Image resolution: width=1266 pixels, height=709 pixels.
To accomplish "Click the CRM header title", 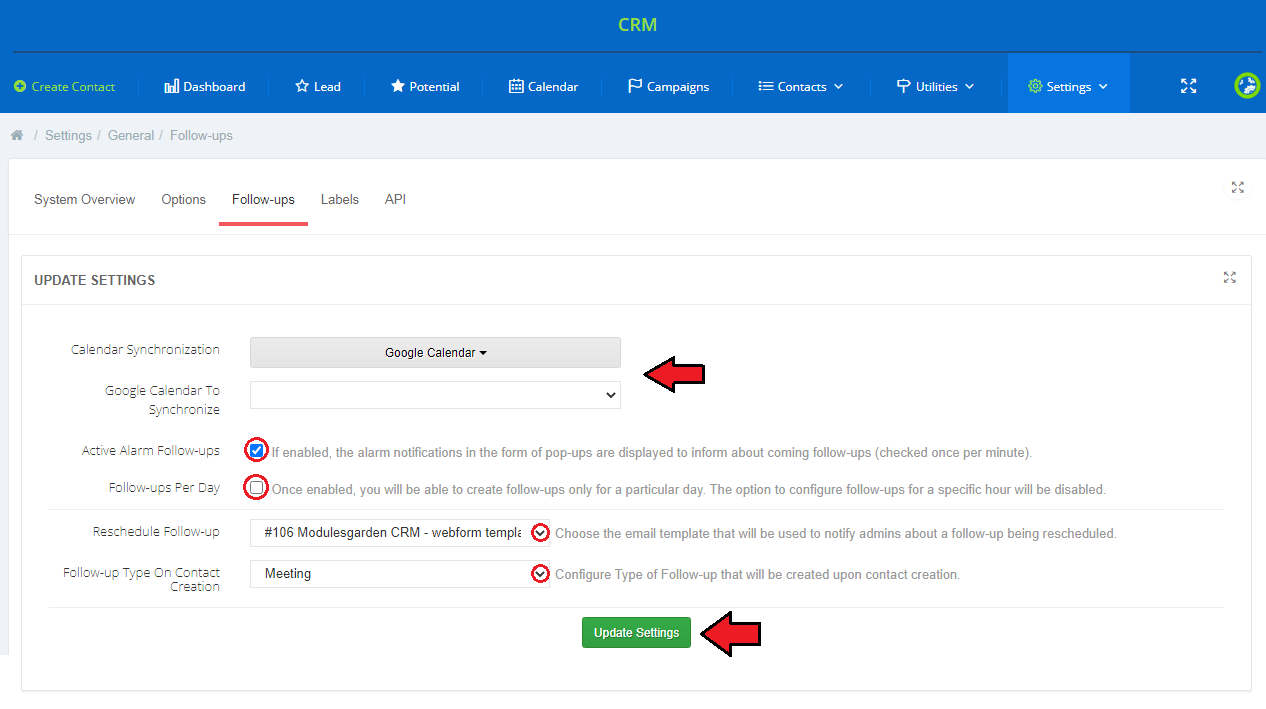I will [x=637, y=25].
